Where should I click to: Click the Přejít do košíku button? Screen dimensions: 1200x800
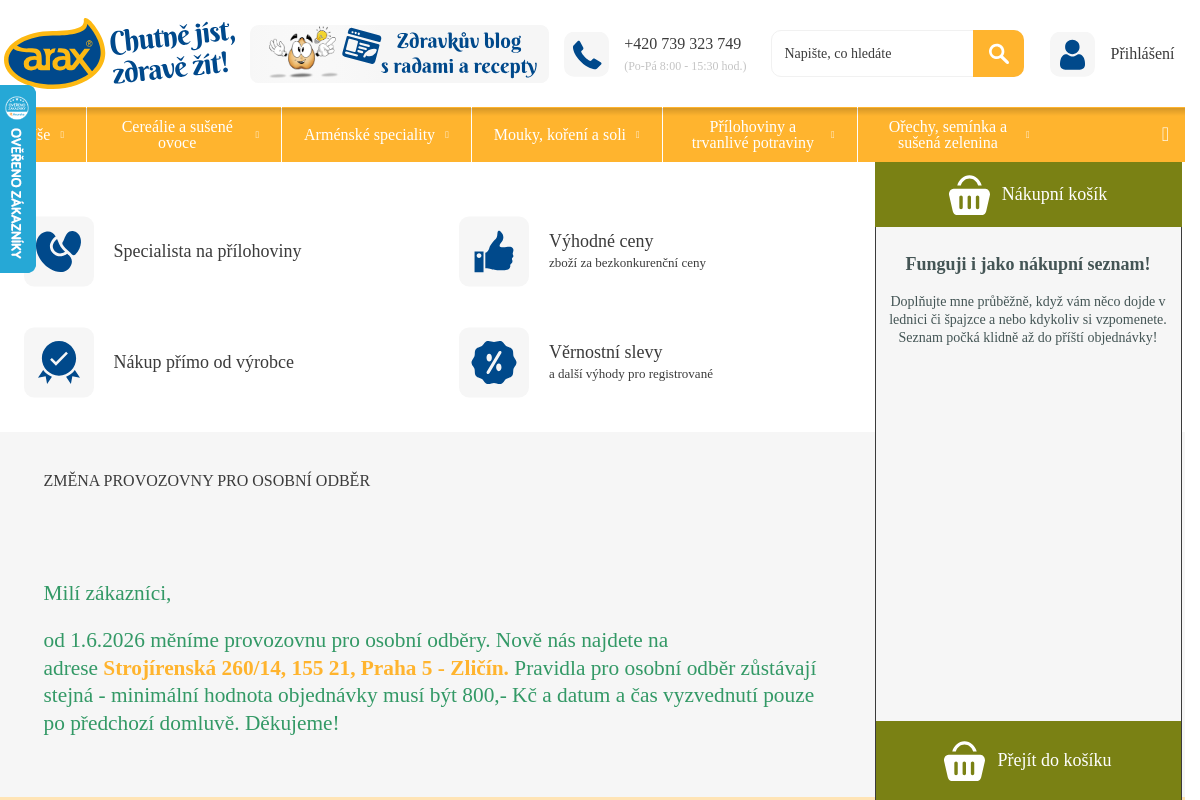(1028, 761)
